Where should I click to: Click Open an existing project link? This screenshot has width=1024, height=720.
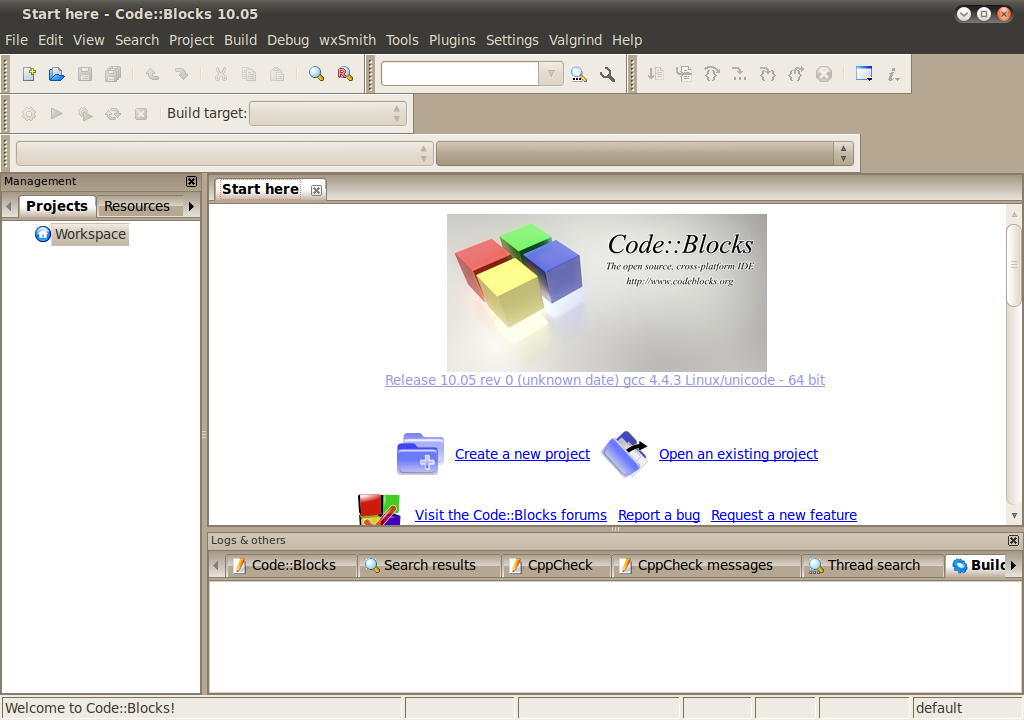738,454
